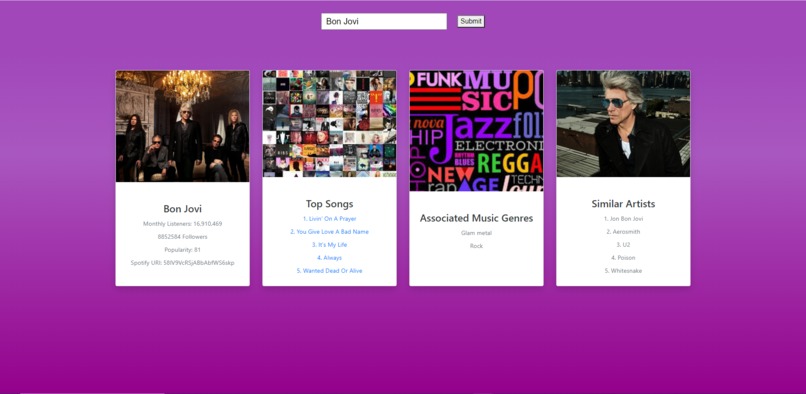Click similar artist Whitesnake

624,271
